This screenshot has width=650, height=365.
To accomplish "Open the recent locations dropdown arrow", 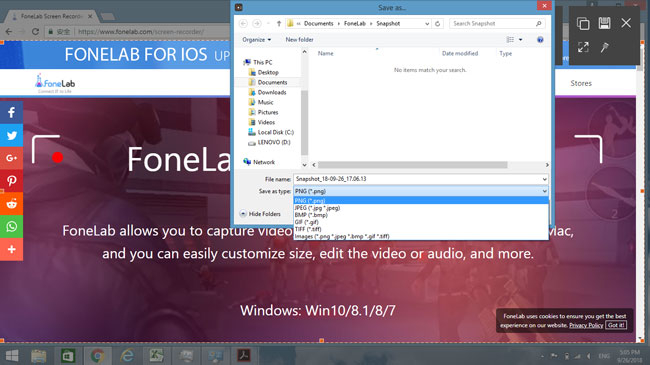I will point(268,24).
